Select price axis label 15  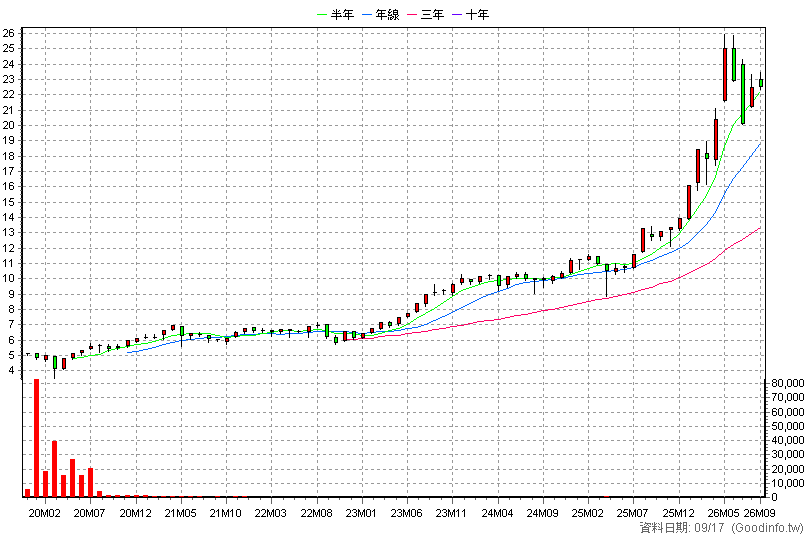pos(9,202)
